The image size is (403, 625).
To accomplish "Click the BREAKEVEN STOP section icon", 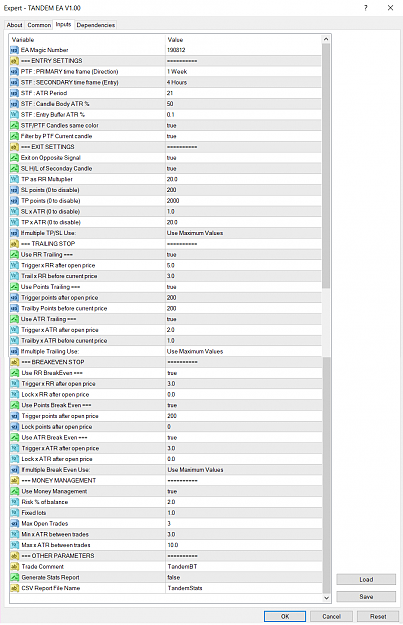I will 14,362.
